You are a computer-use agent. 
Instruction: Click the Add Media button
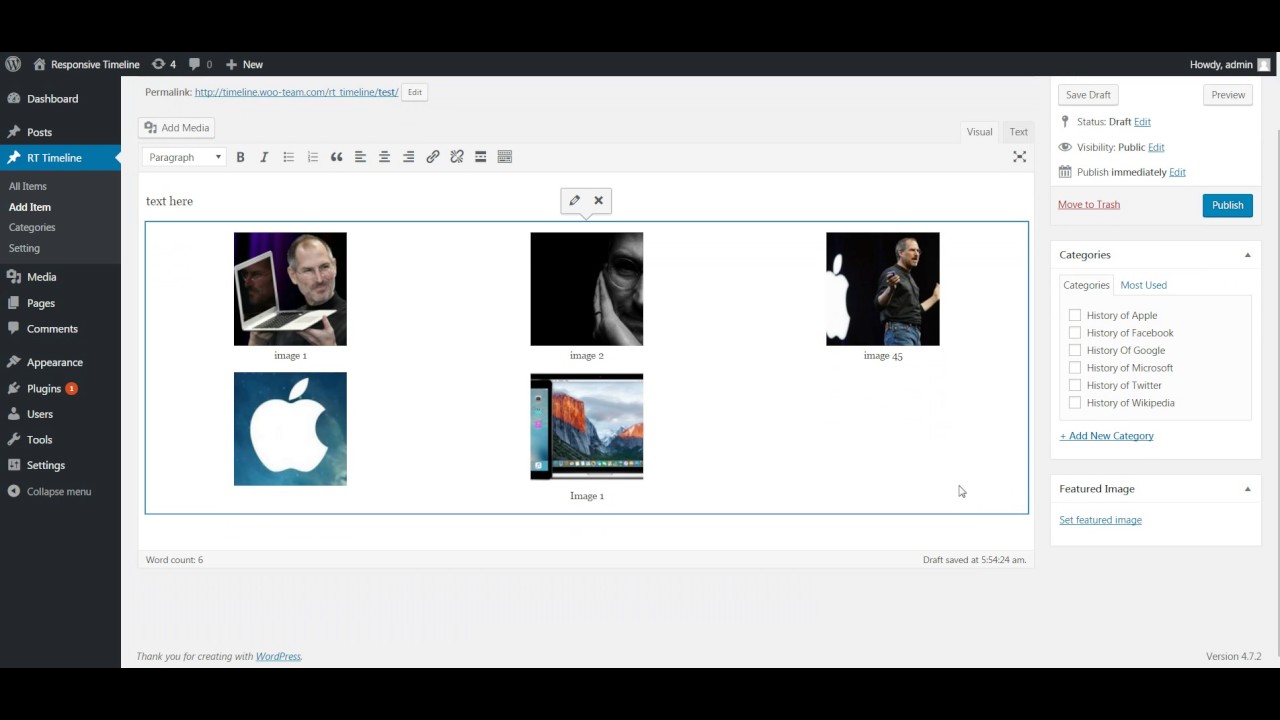[177, 128]
